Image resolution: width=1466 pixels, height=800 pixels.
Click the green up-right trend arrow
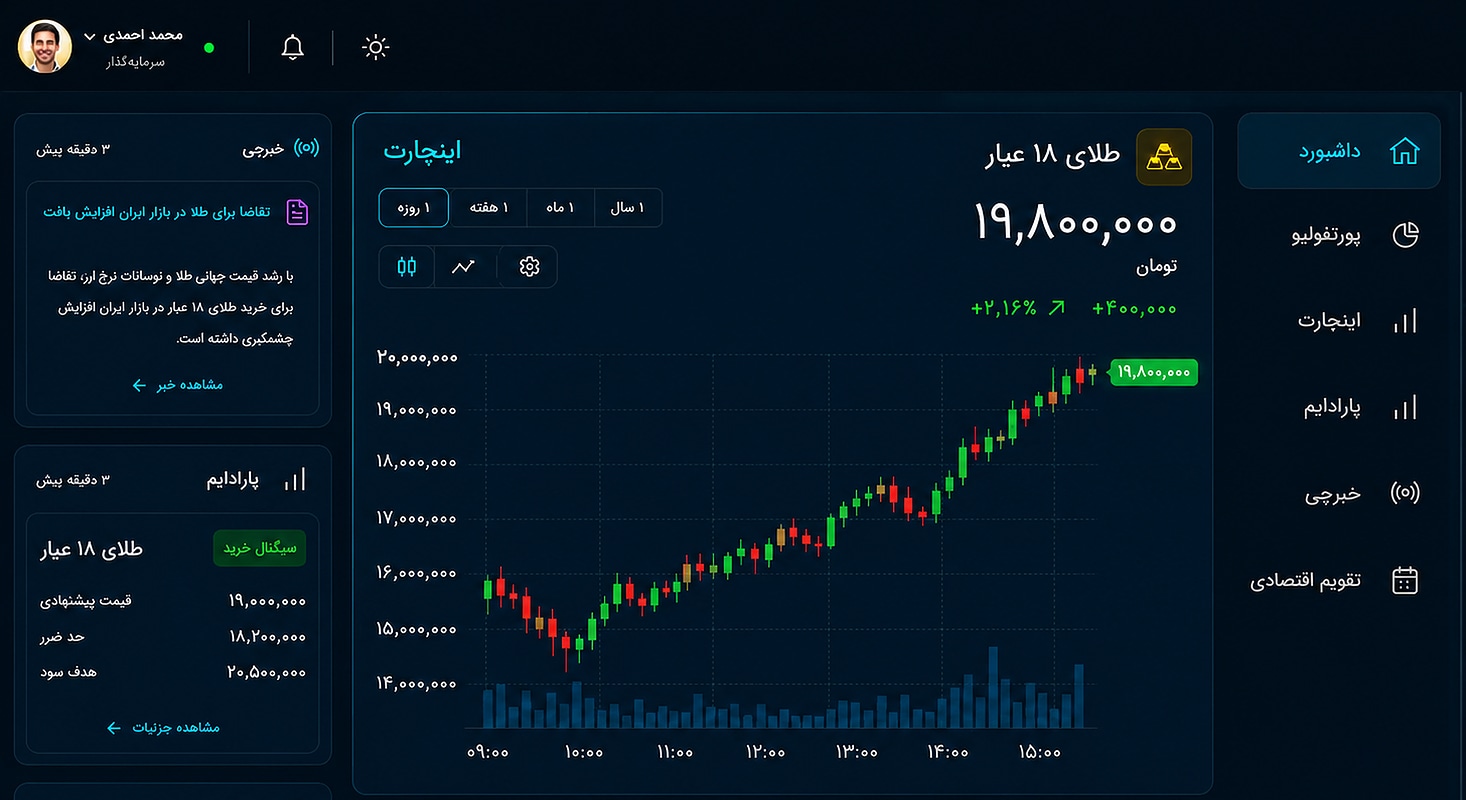[x=1056, y=308]
